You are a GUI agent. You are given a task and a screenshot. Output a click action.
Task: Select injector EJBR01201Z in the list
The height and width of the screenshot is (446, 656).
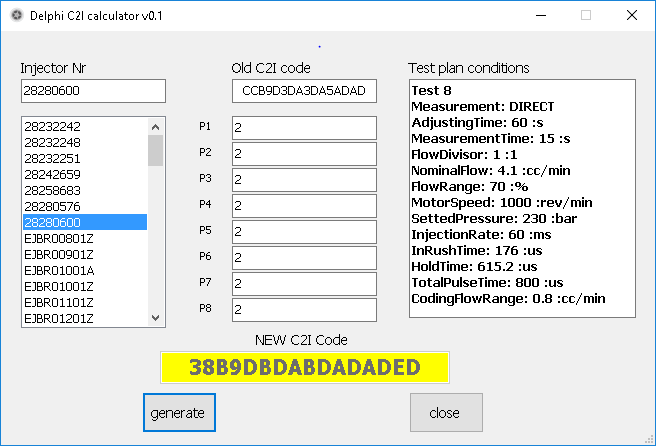(x=85, y=318)
